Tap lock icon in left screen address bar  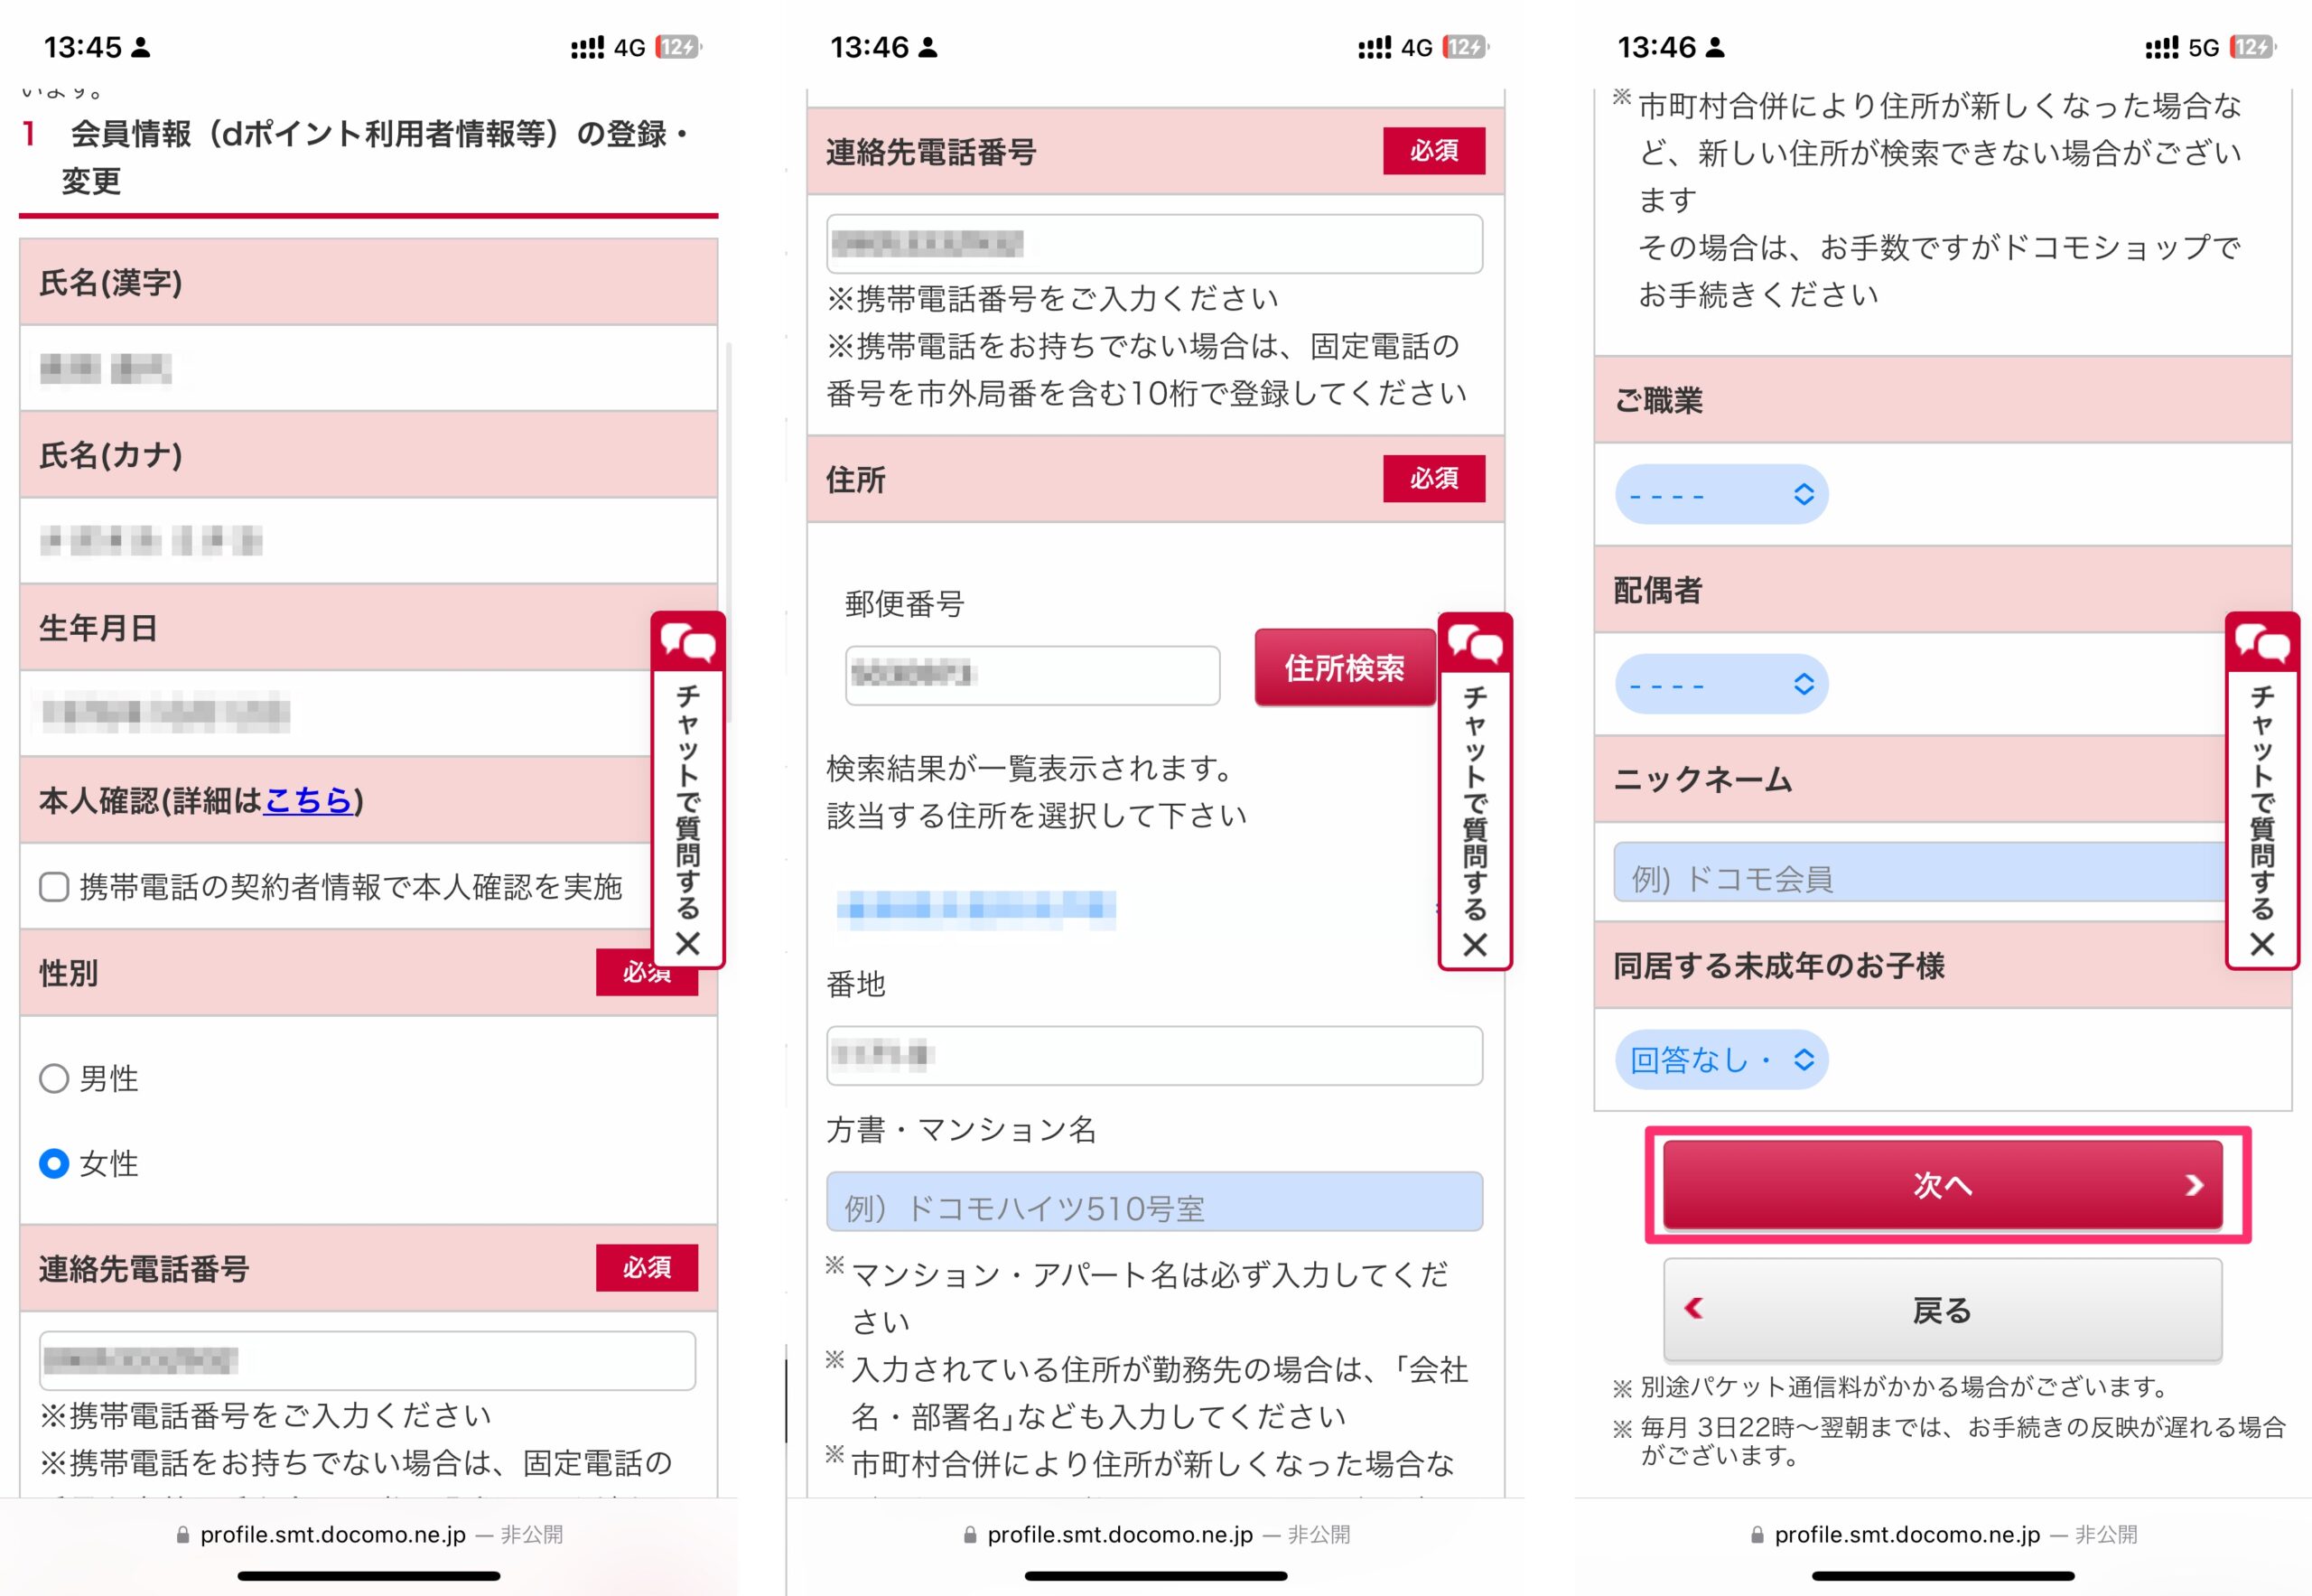coord(183,1534)
